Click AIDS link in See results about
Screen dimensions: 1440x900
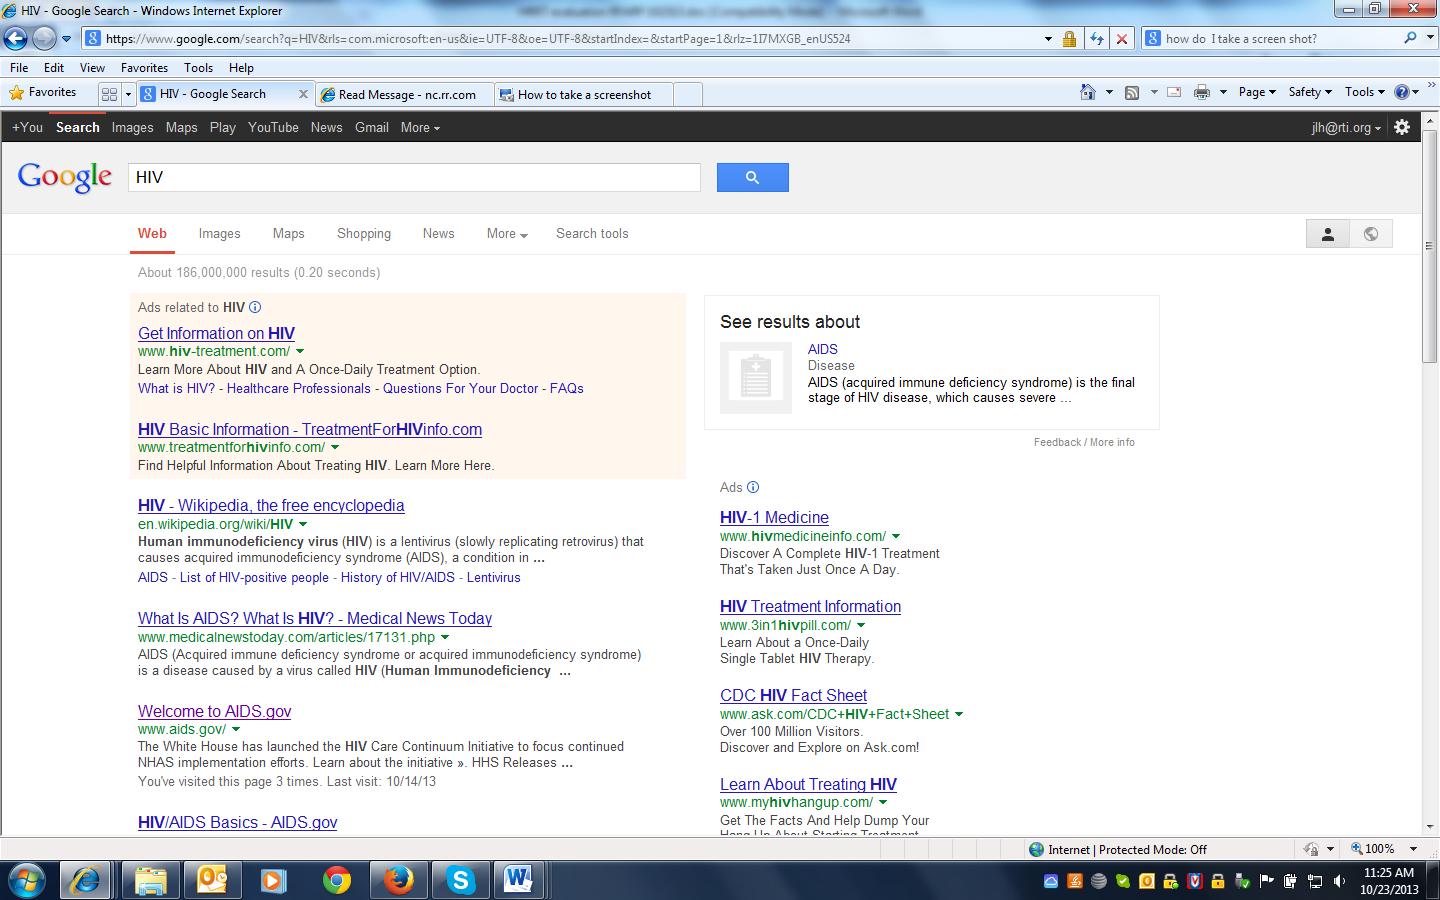[x=823, y=349]
